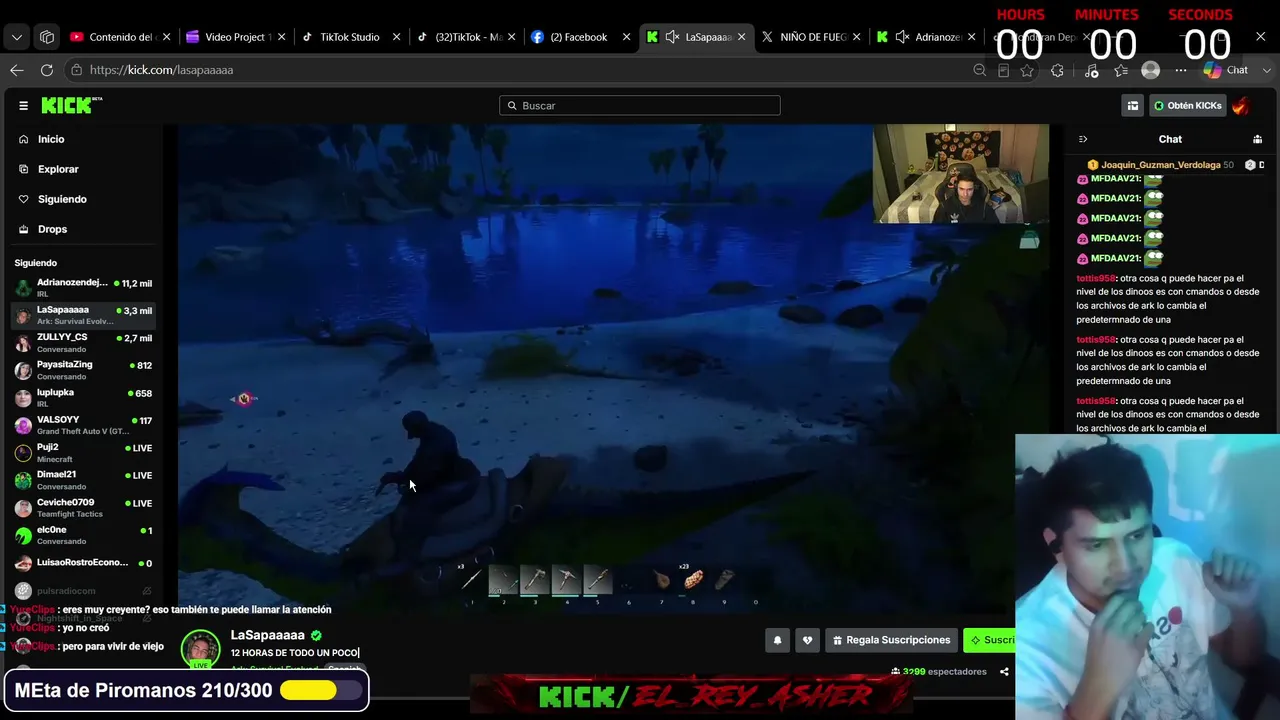
Task: Open the reader view icon in address bar
Action: 1003,70
